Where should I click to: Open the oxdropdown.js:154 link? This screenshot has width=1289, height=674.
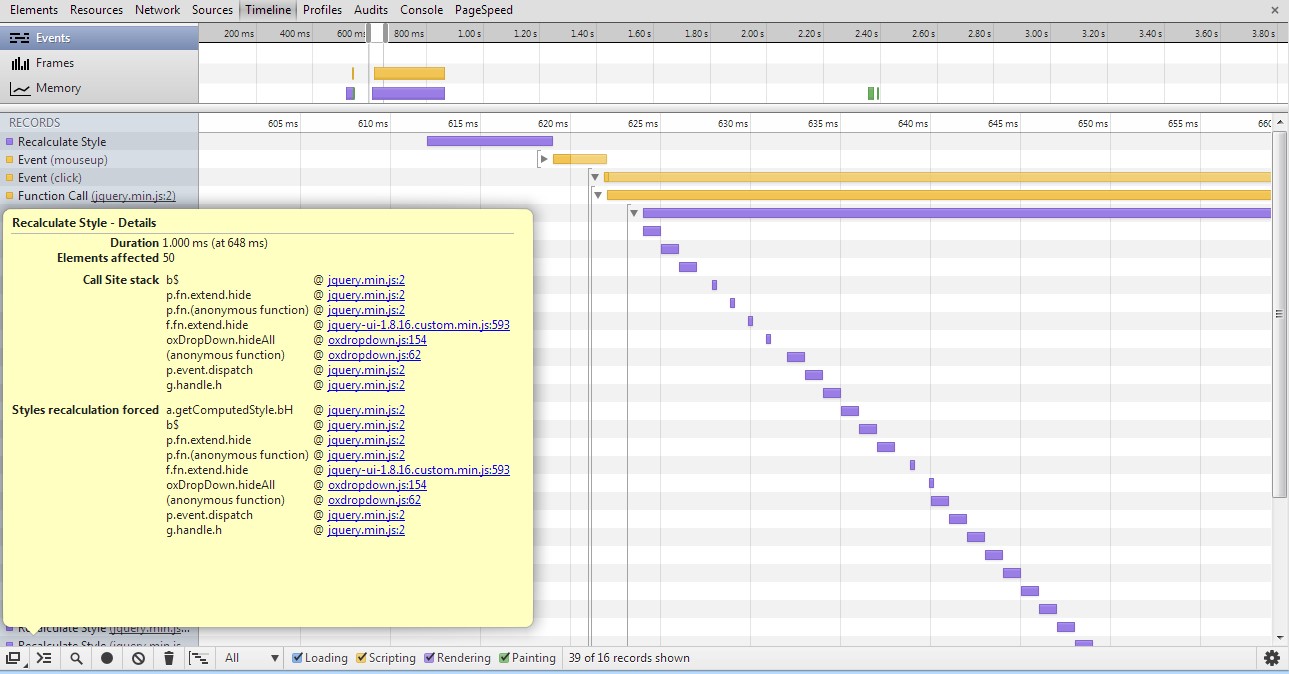pyautogui.click(x=377, y=340)
